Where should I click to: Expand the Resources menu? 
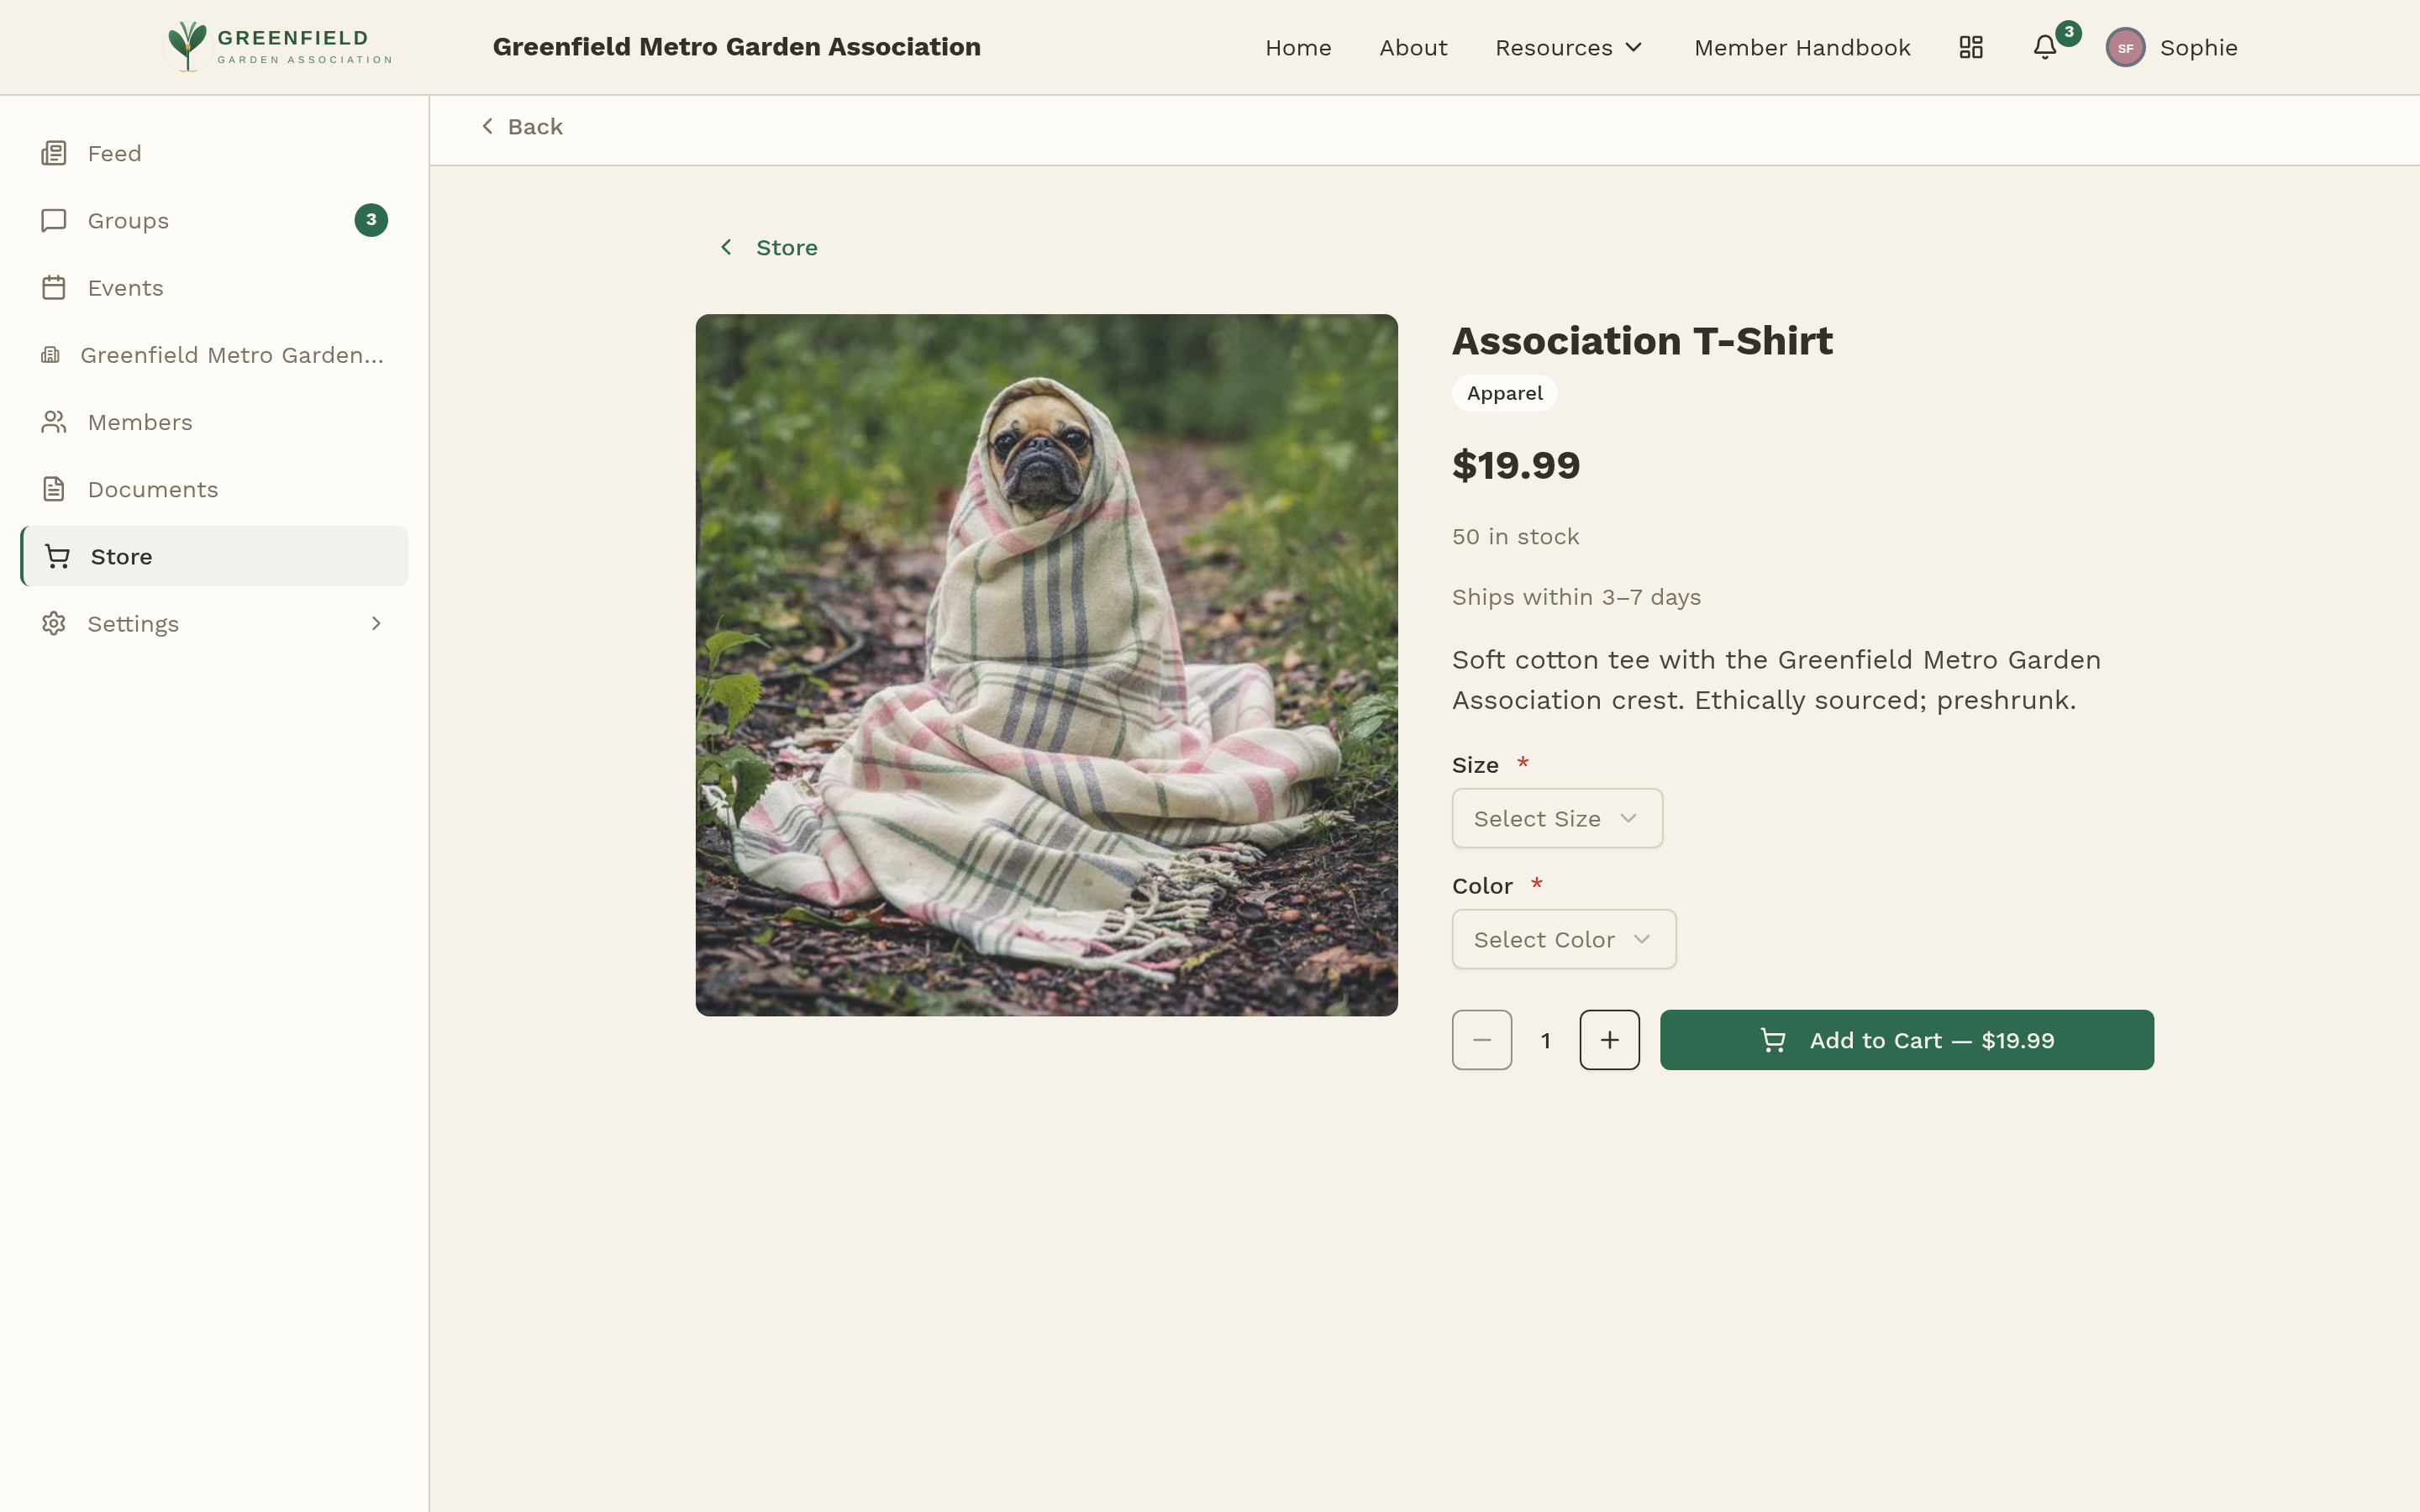pos(1569,47)
